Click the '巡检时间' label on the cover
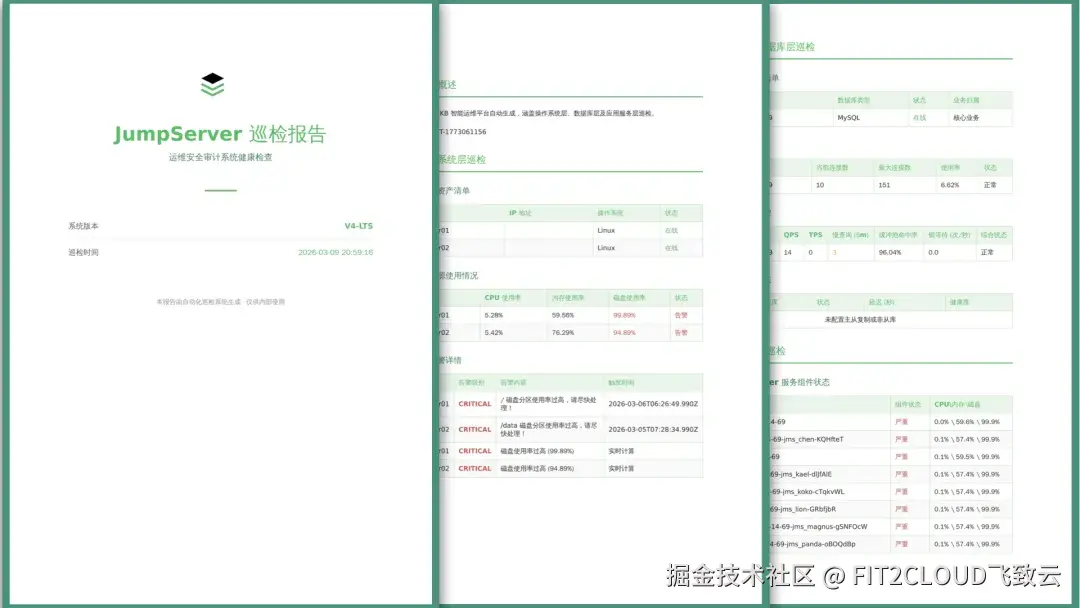The image size is (1080, 608). coord(83,253)
